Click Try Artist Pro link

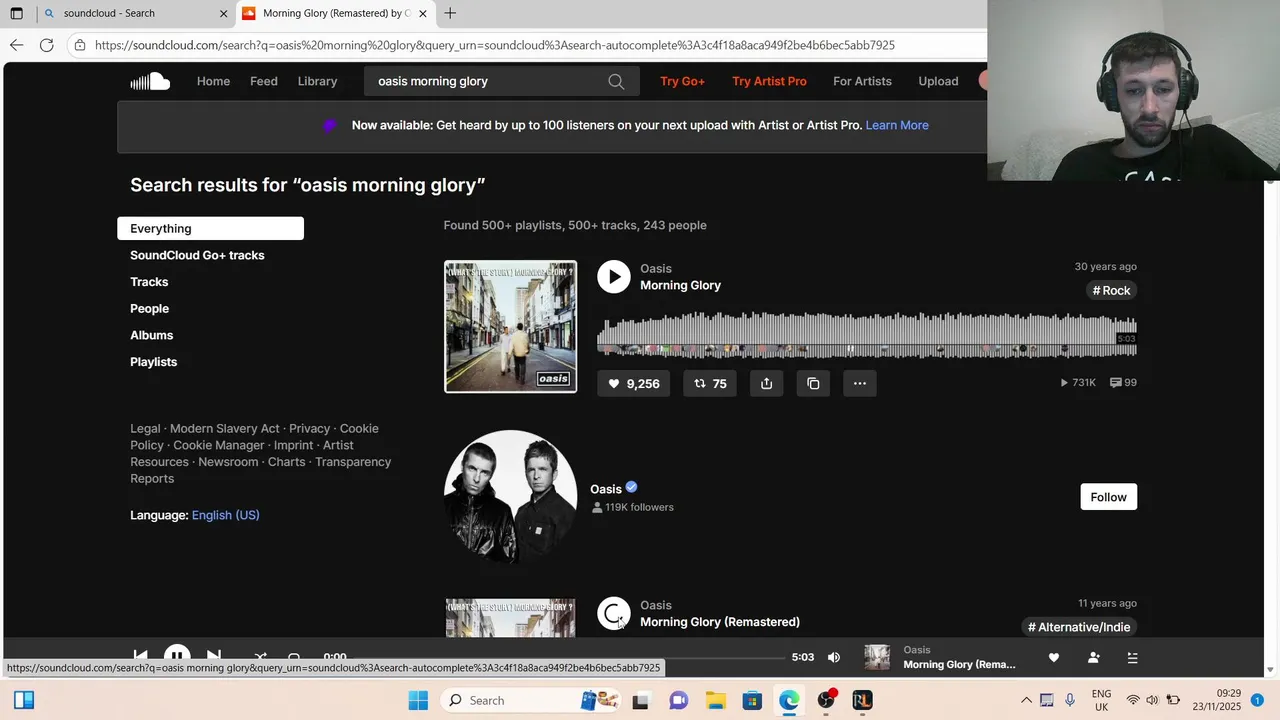tap(769, 81)
